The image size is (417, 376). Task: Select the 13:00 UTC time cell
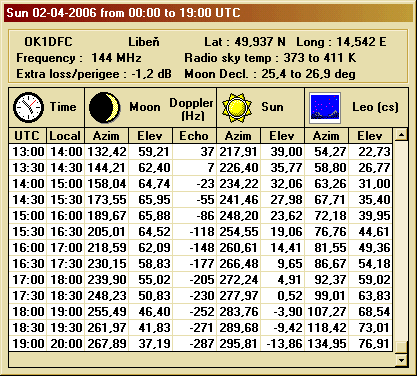(28, 152)
